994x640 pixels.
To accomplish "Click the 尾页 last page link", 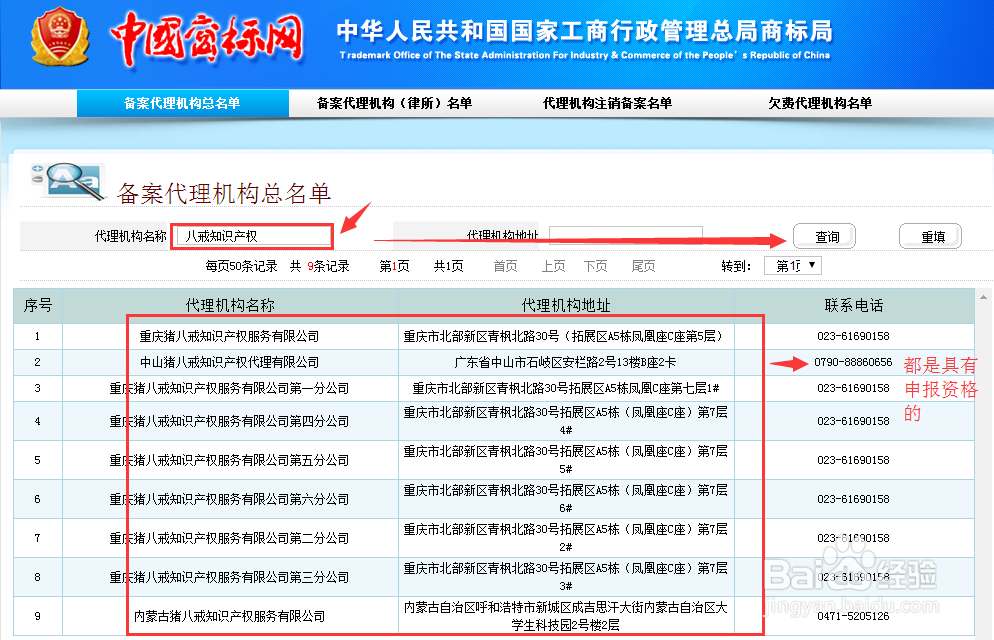I will tap(643, 266).
